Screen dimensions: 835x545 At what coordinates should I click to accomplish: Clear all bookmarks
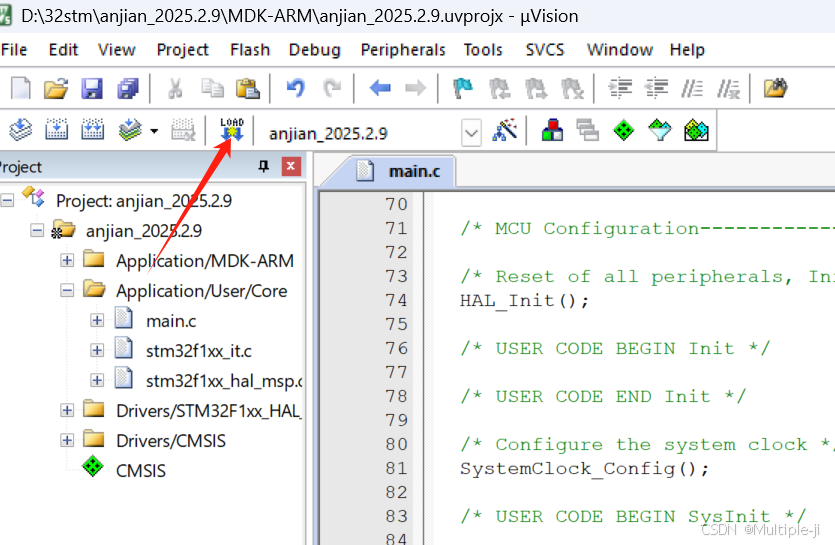tap(572, 88)
